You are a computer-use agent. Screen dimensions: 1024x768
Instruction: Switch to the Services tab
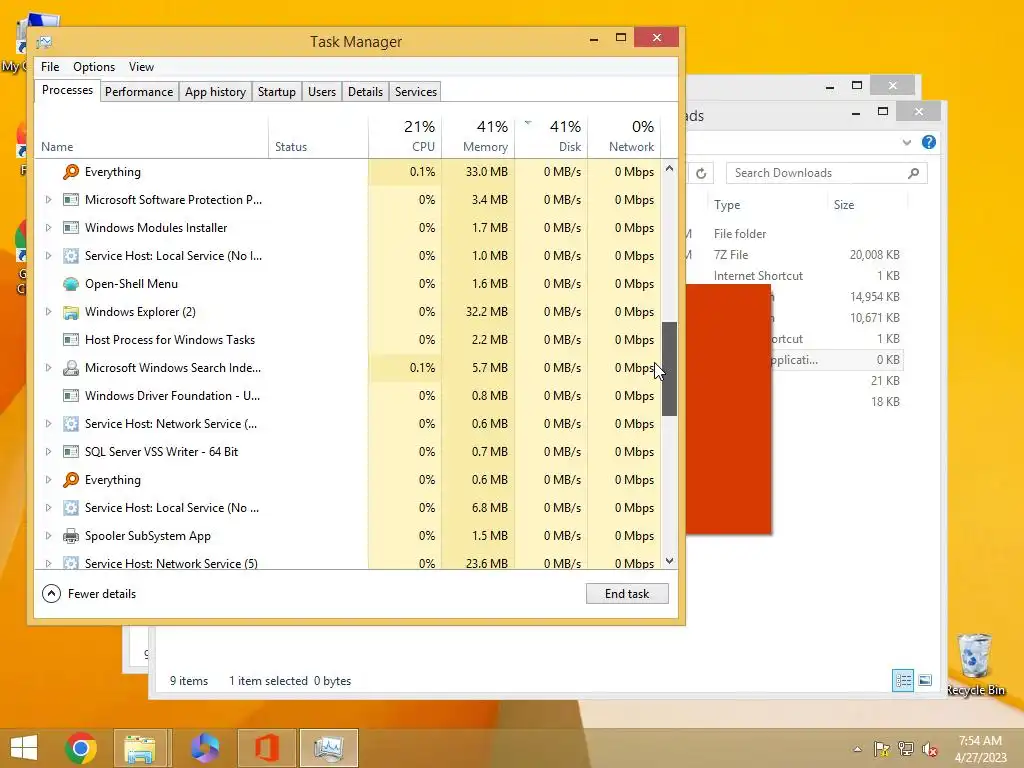point(415,91)
